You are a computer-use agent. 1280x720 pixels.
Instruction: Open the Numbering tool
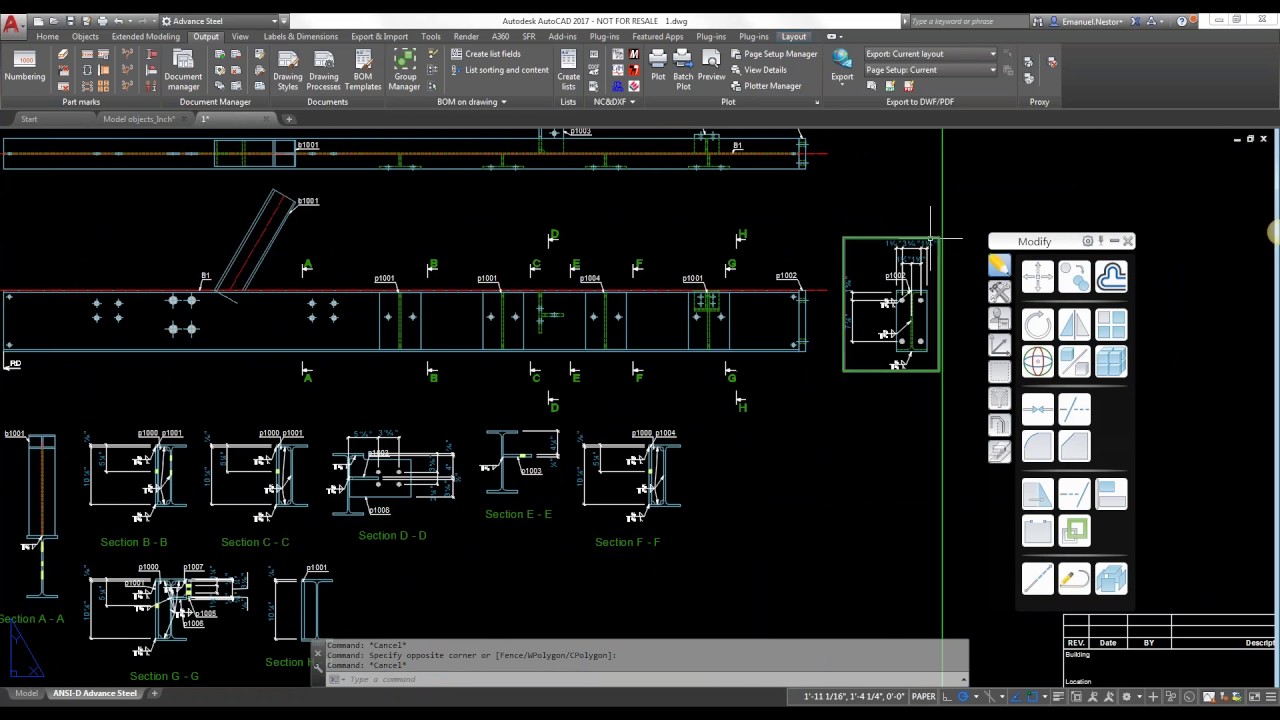[24, 66]
